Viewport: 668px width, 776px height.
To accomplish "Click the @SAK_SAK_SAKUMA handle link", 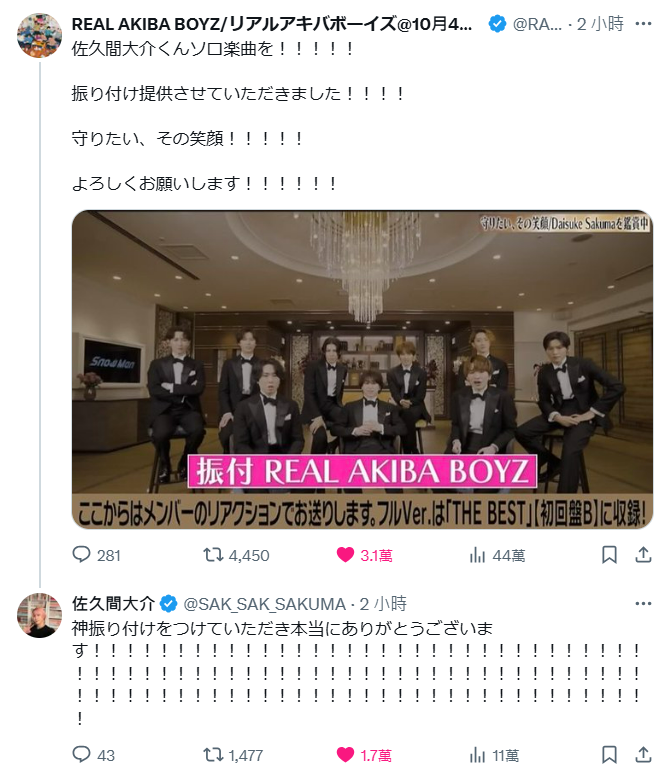I will (x=264, y=604).
